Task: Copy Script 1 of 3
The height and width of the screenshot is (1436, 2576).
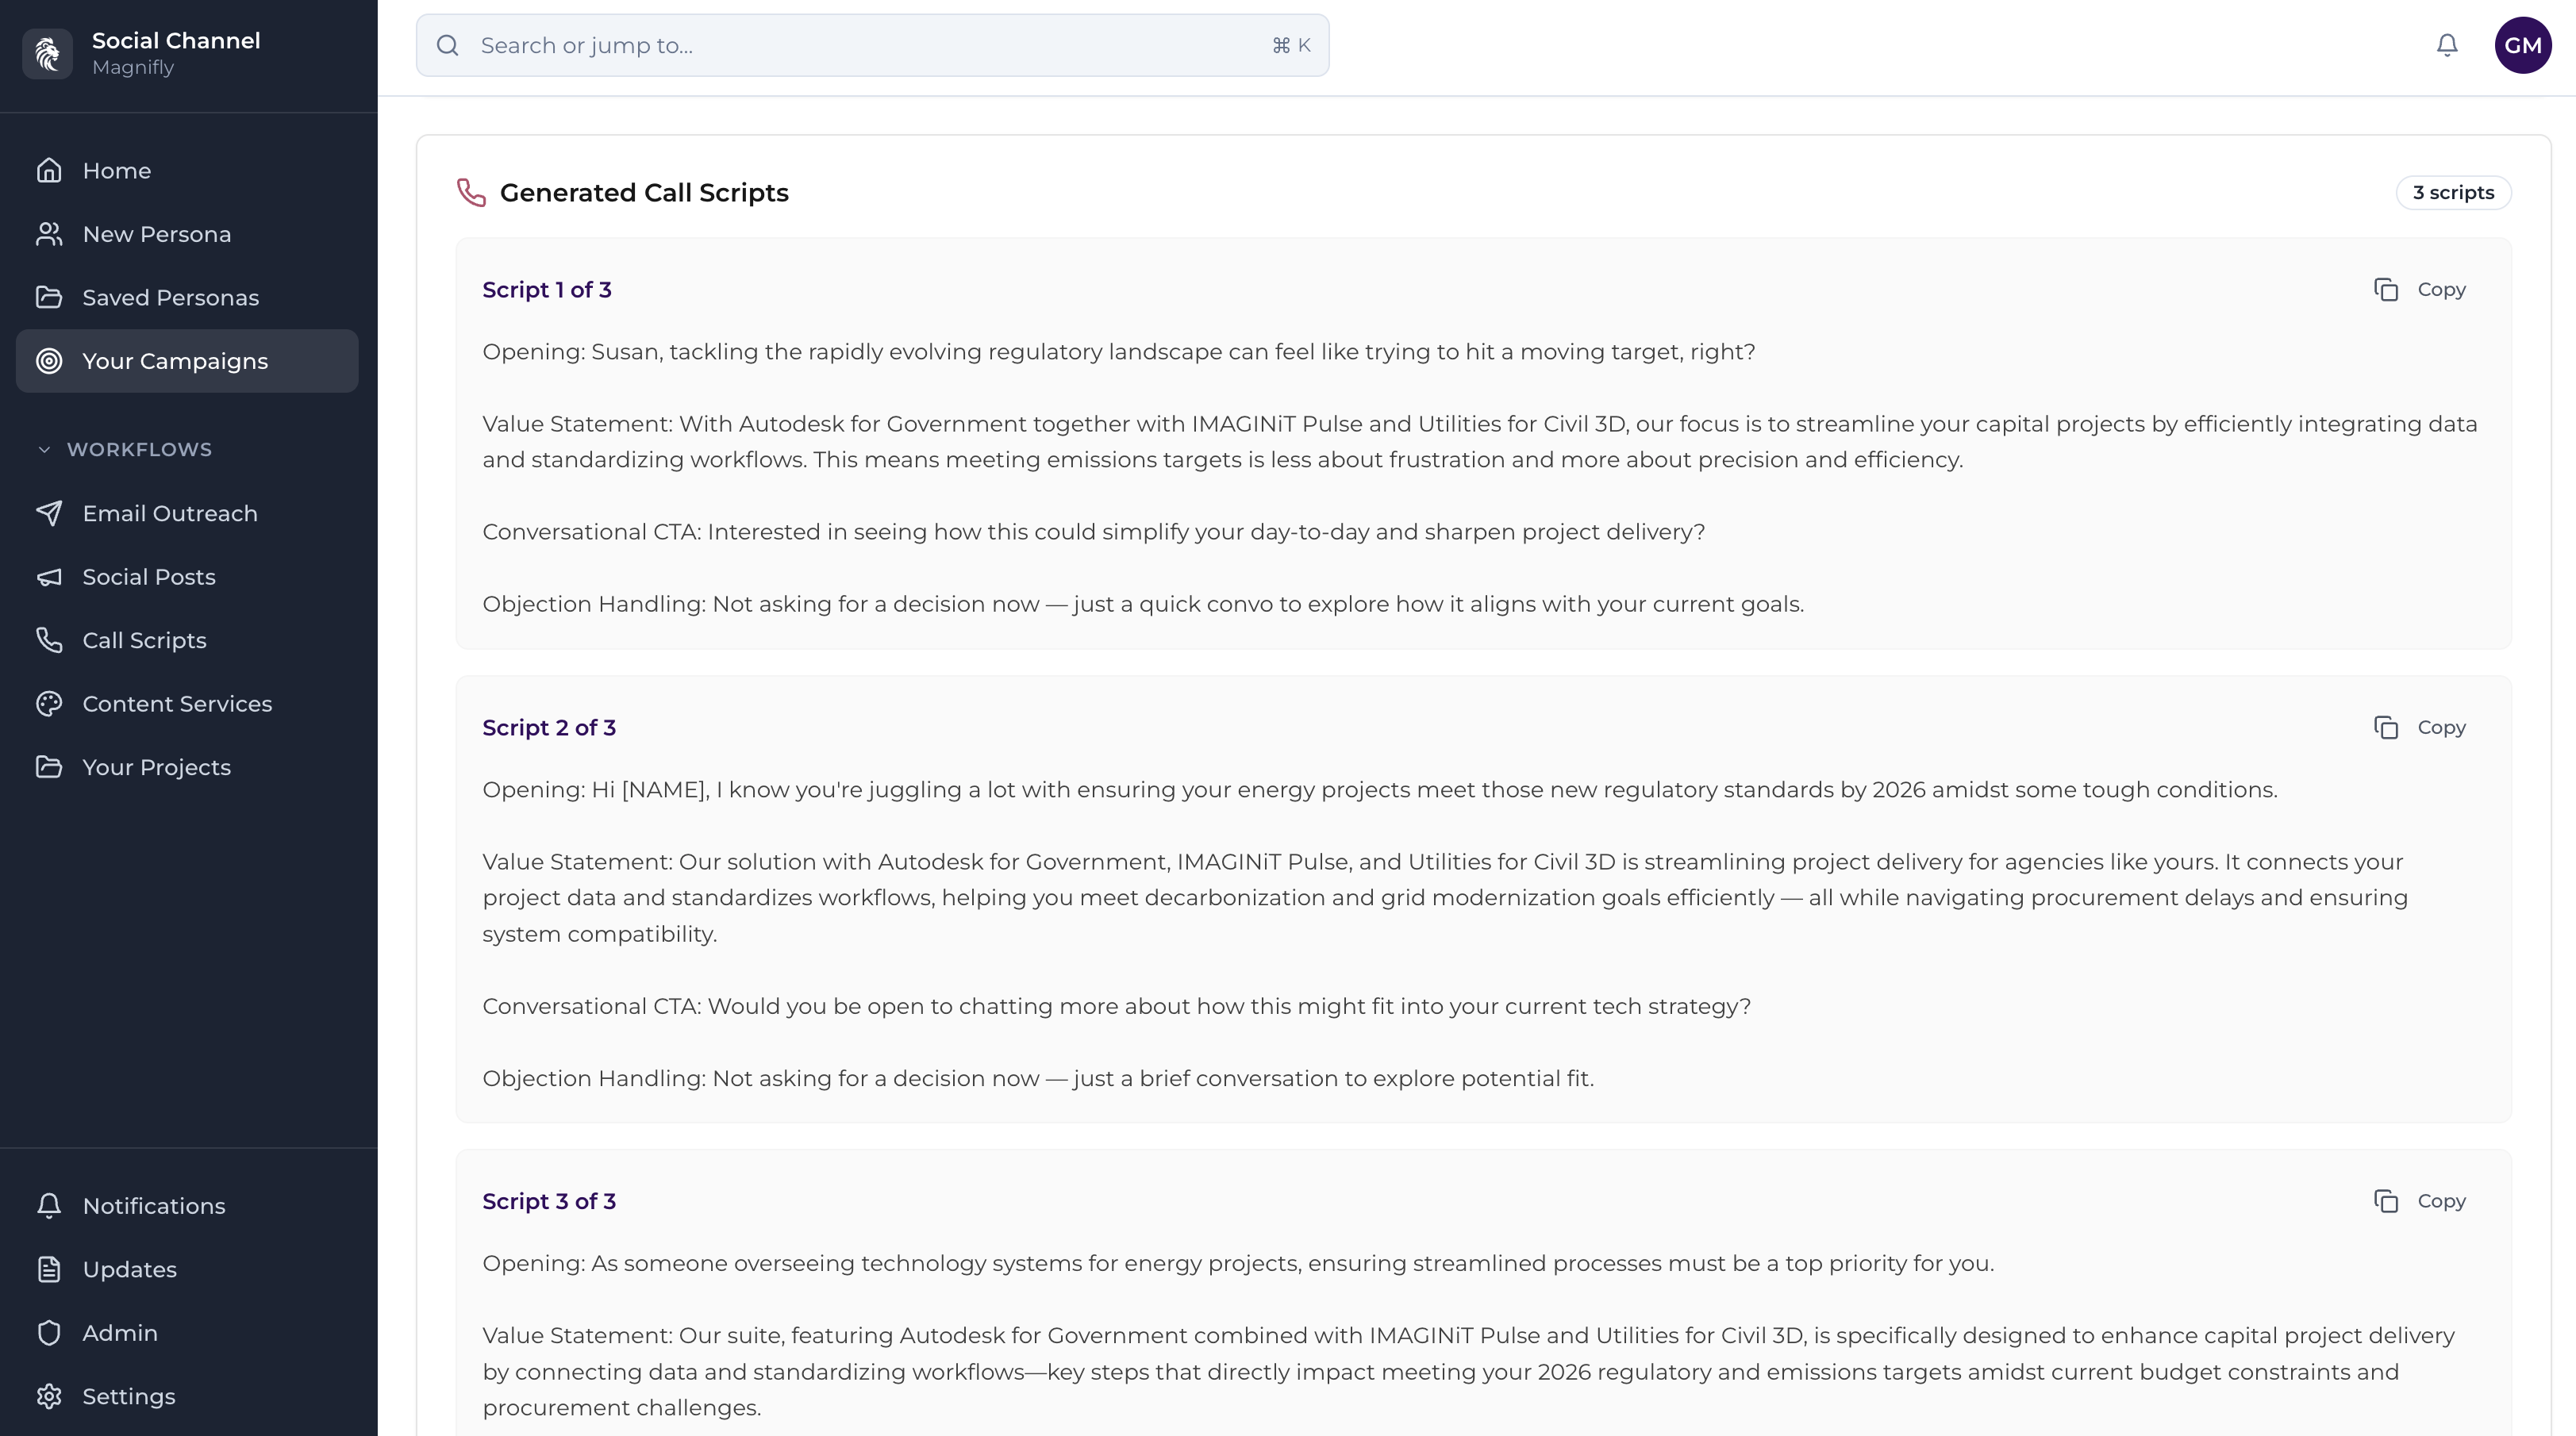Action: (2420, 290)
